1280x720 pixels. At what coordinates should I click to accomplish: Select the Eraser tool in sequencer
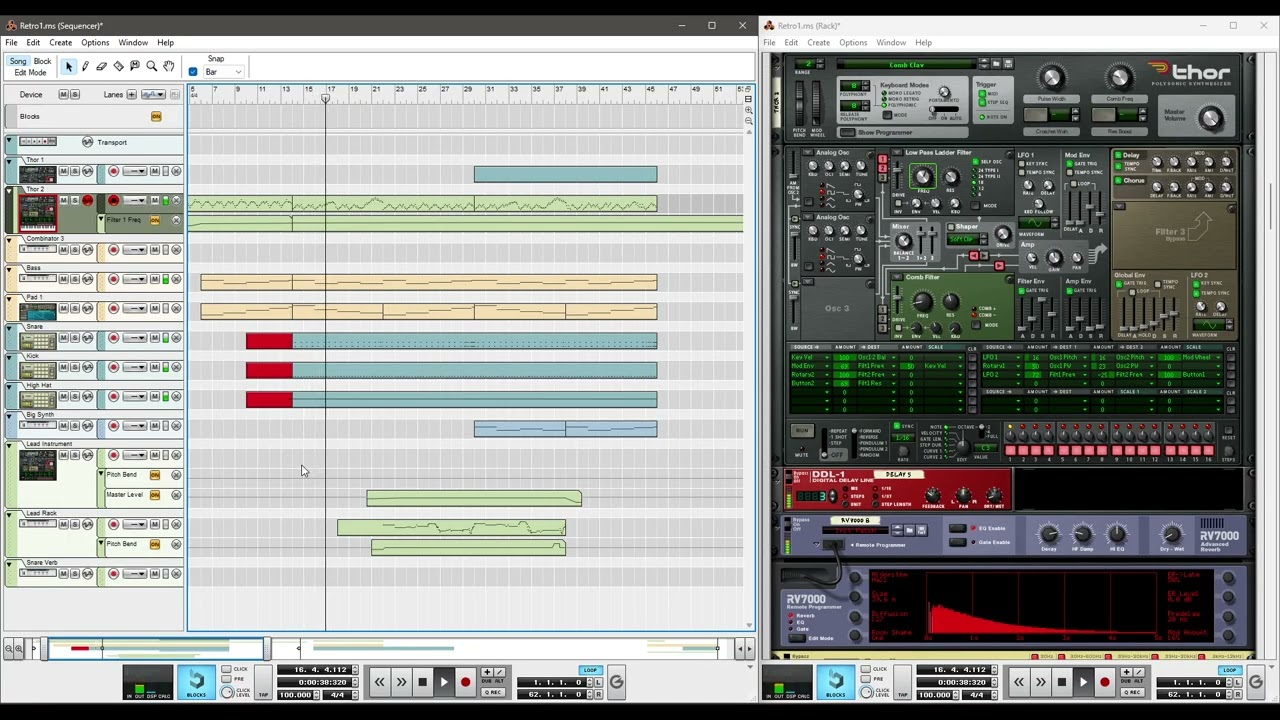point(102,66)
